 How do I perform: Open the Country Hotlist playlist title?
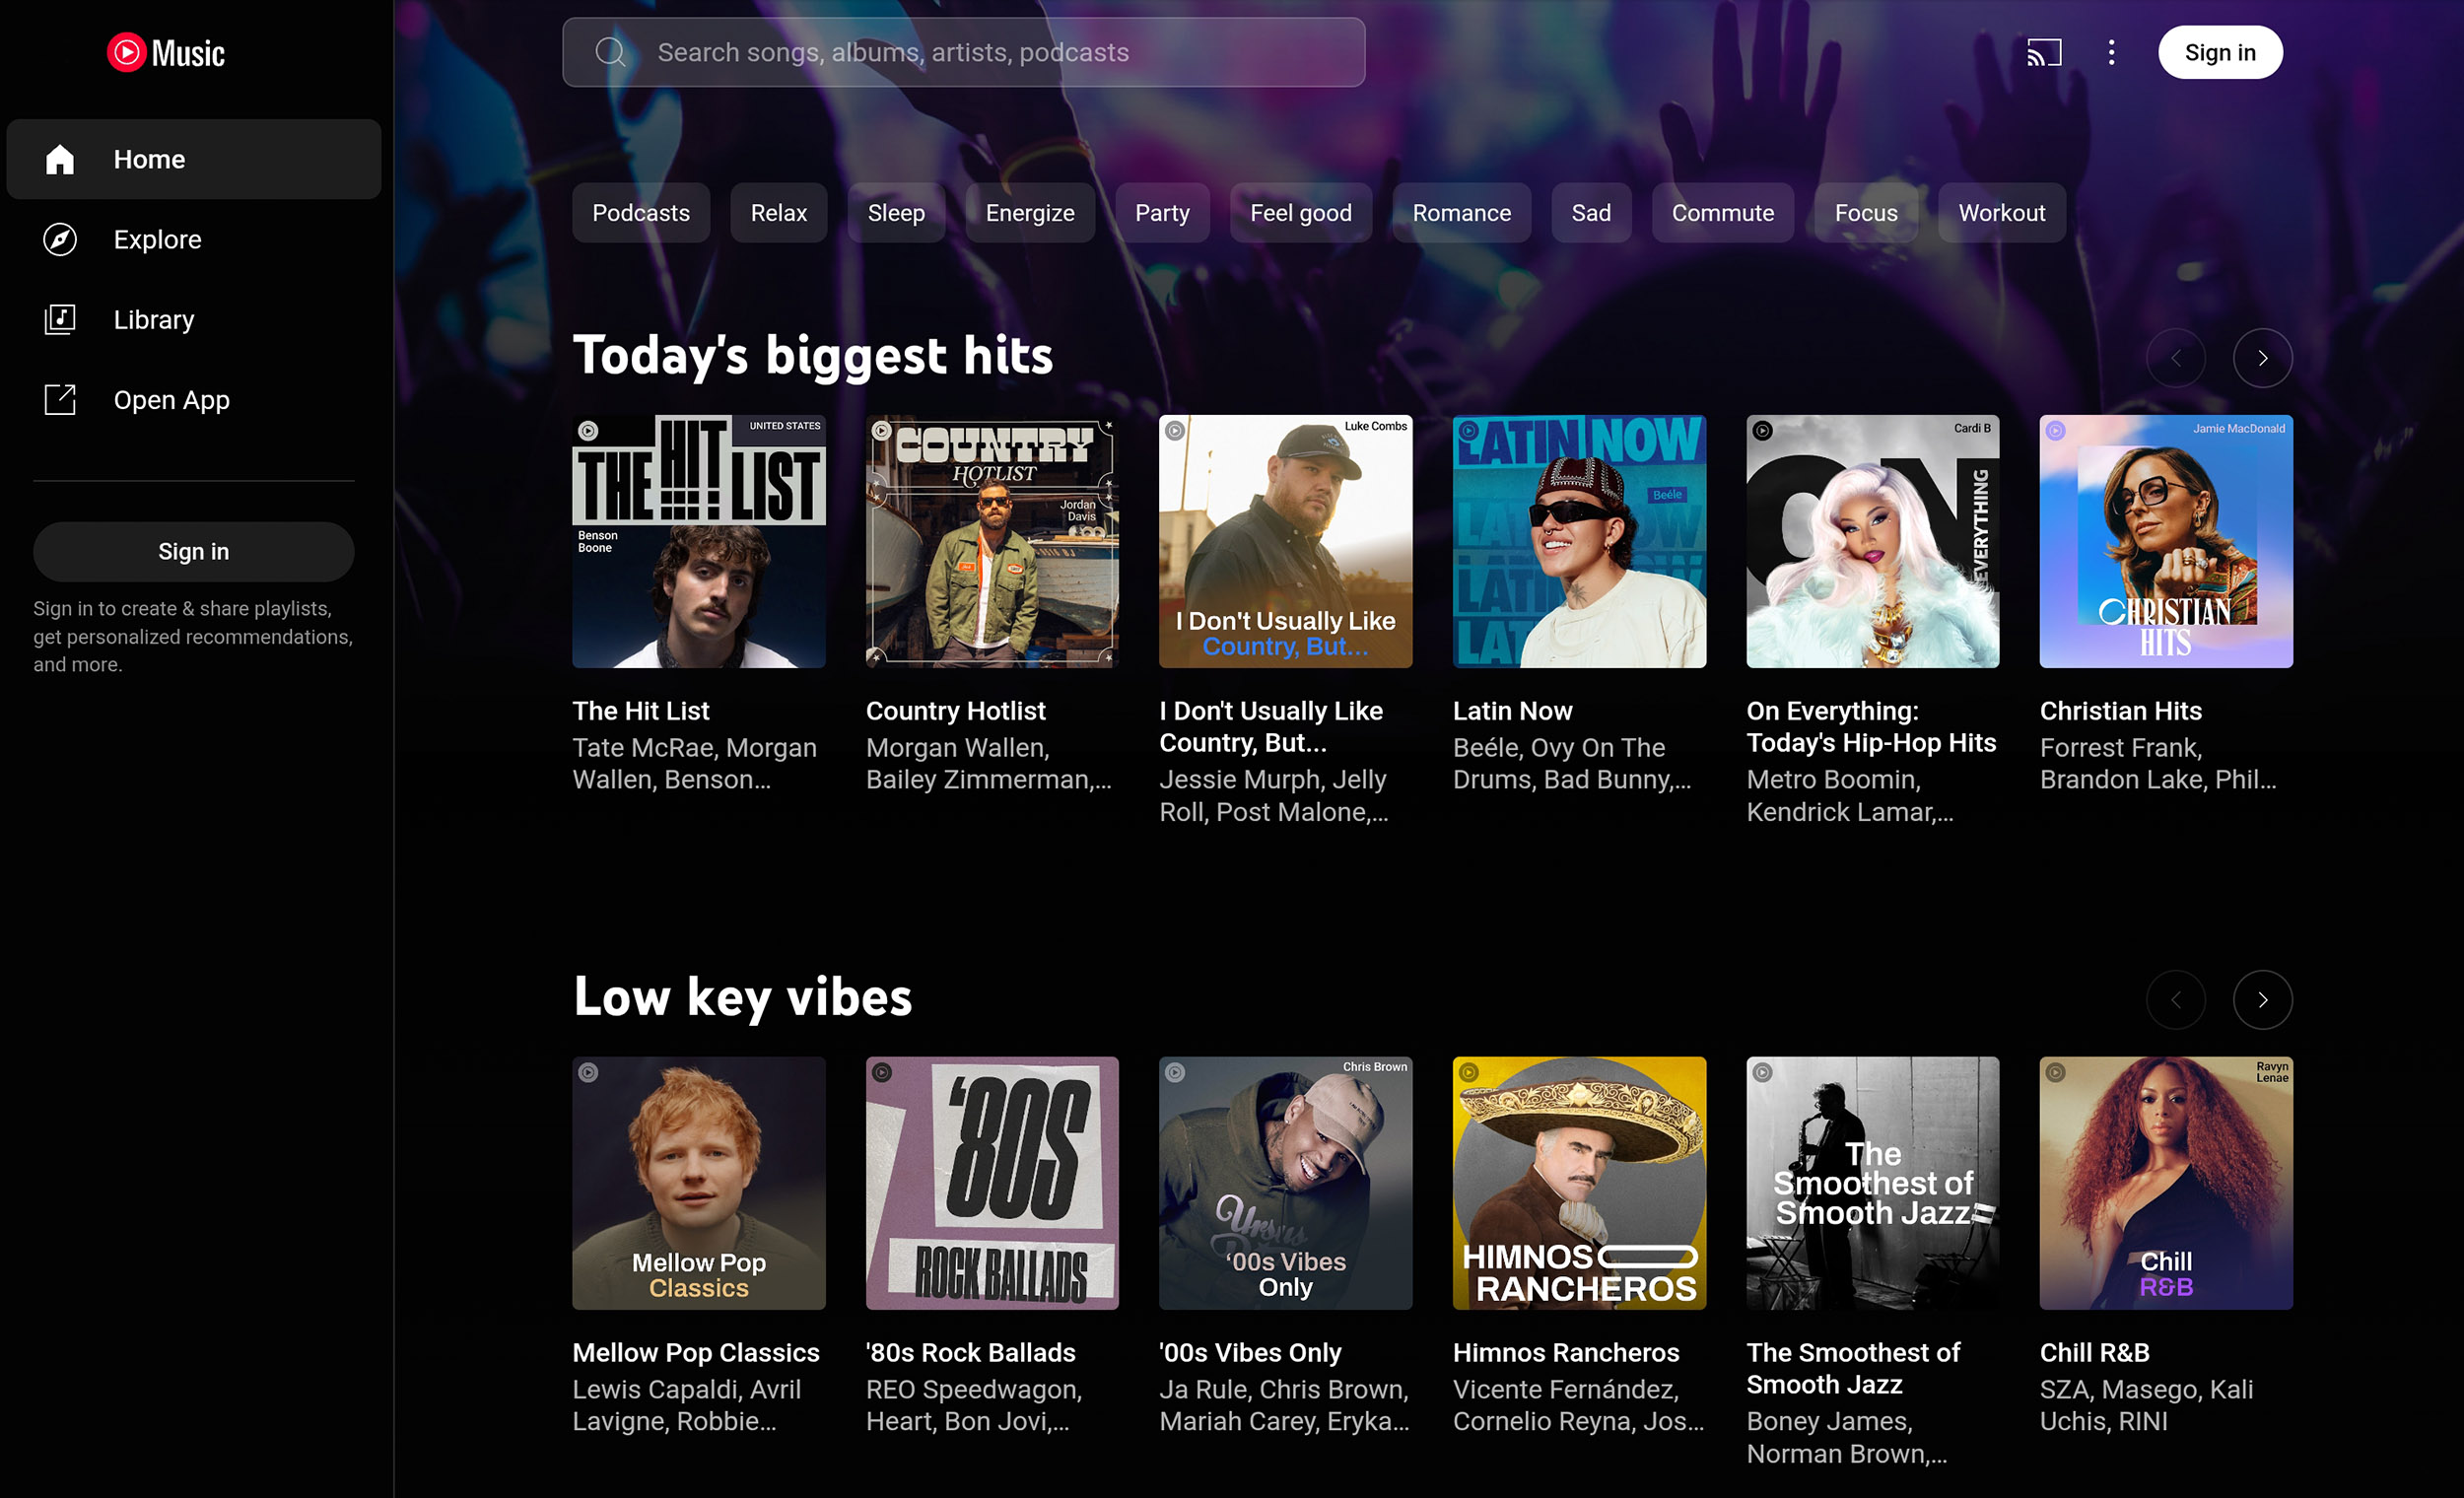(955, 710)
